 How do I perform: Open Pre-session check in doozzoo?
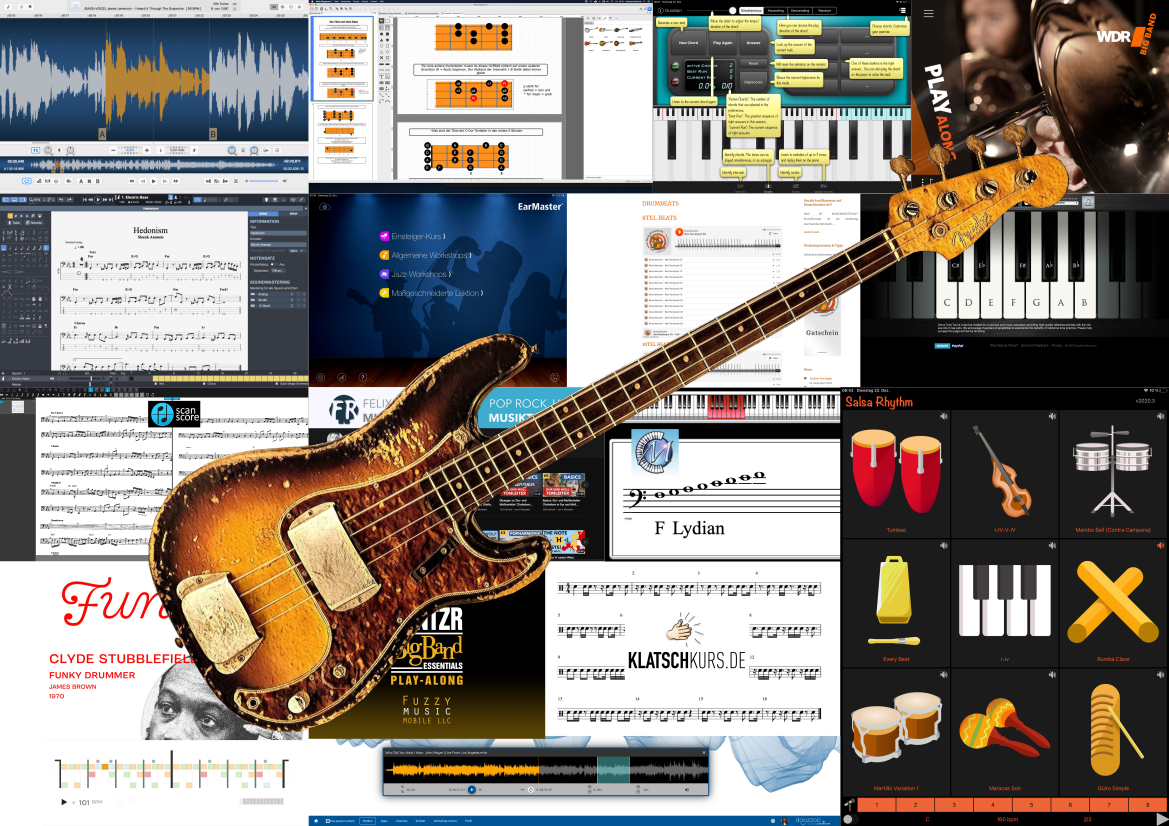pos(339,821)
